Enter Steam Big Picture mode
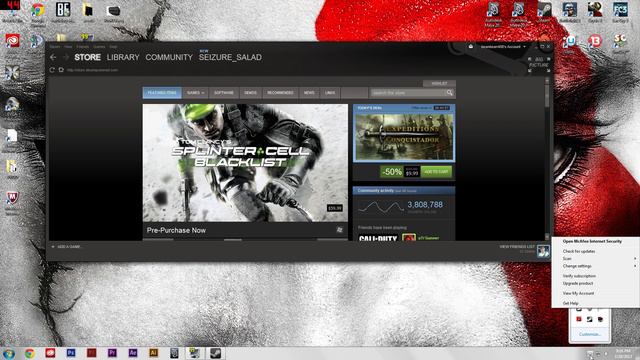Screen dimensions: 640x360 click(x=539, y=65)
